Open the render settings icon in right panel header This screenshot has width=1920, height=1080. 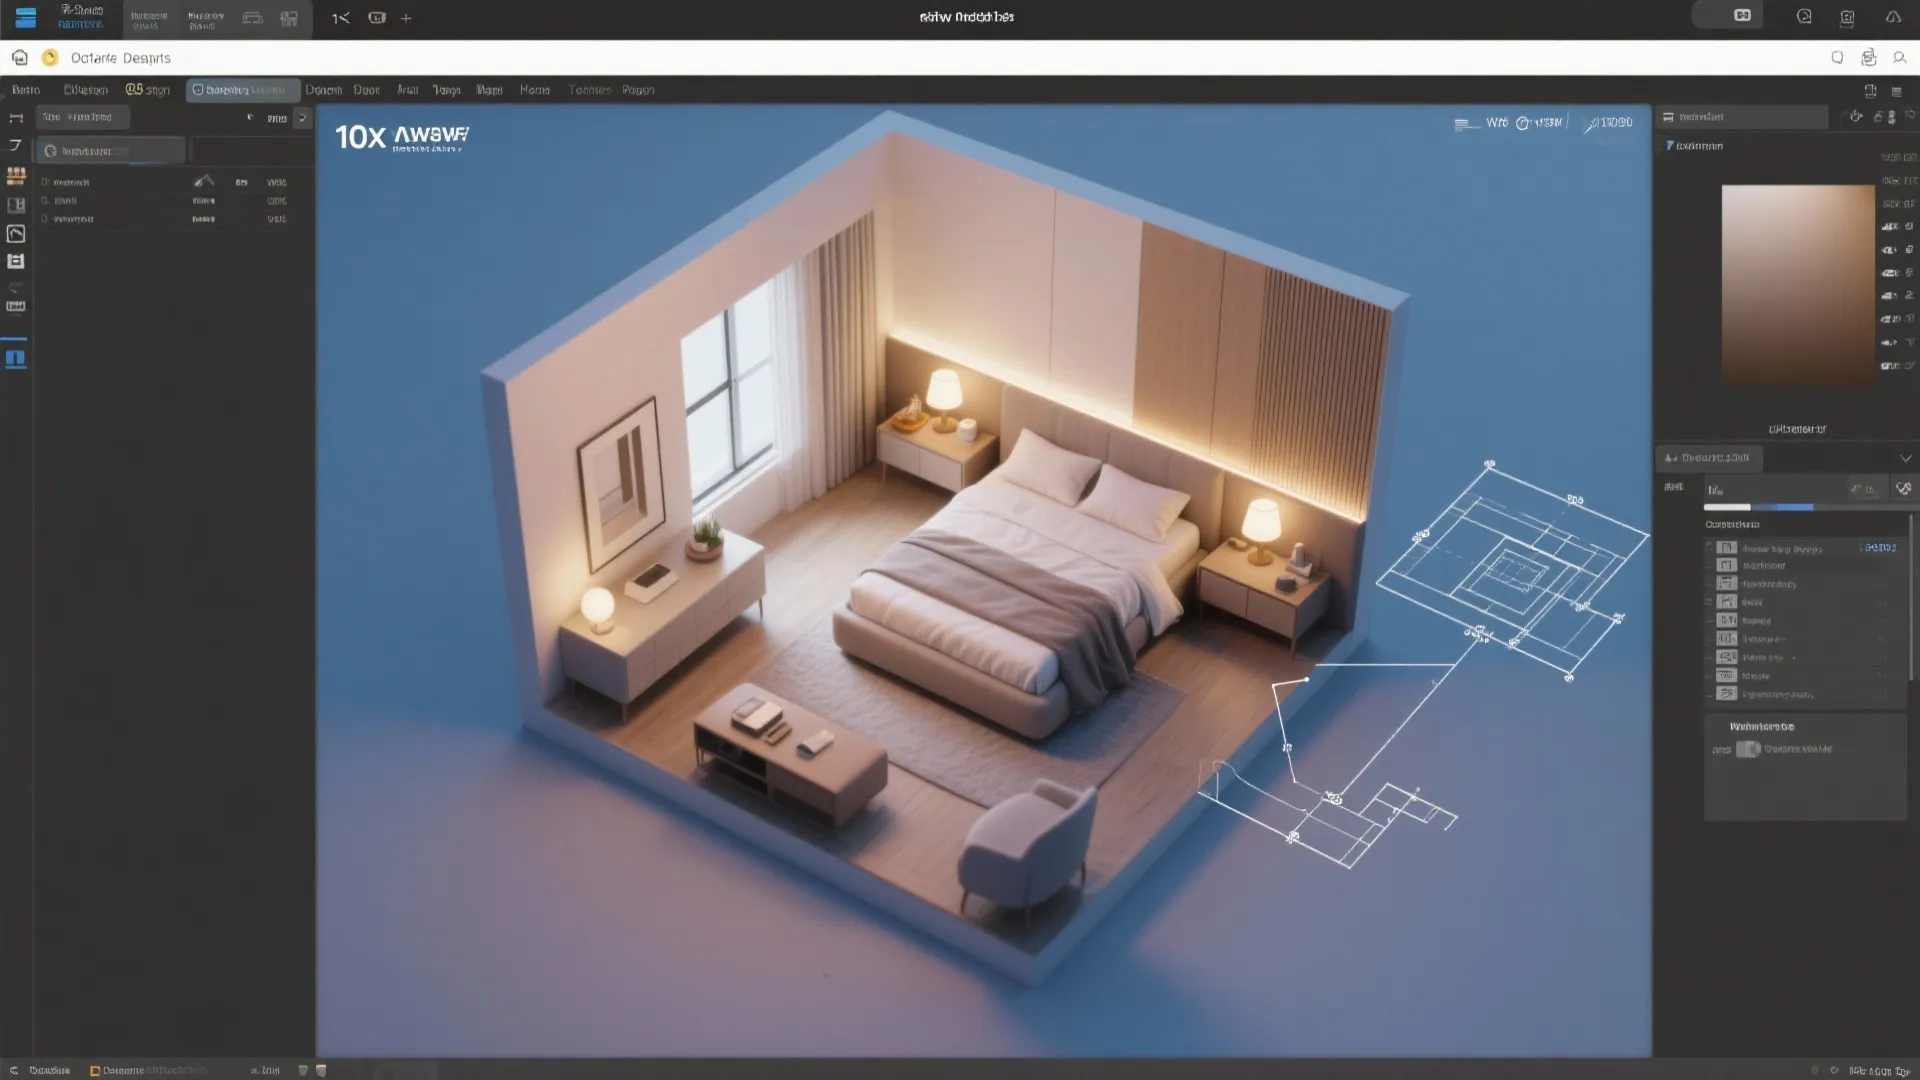click(x=1856, y=116)
